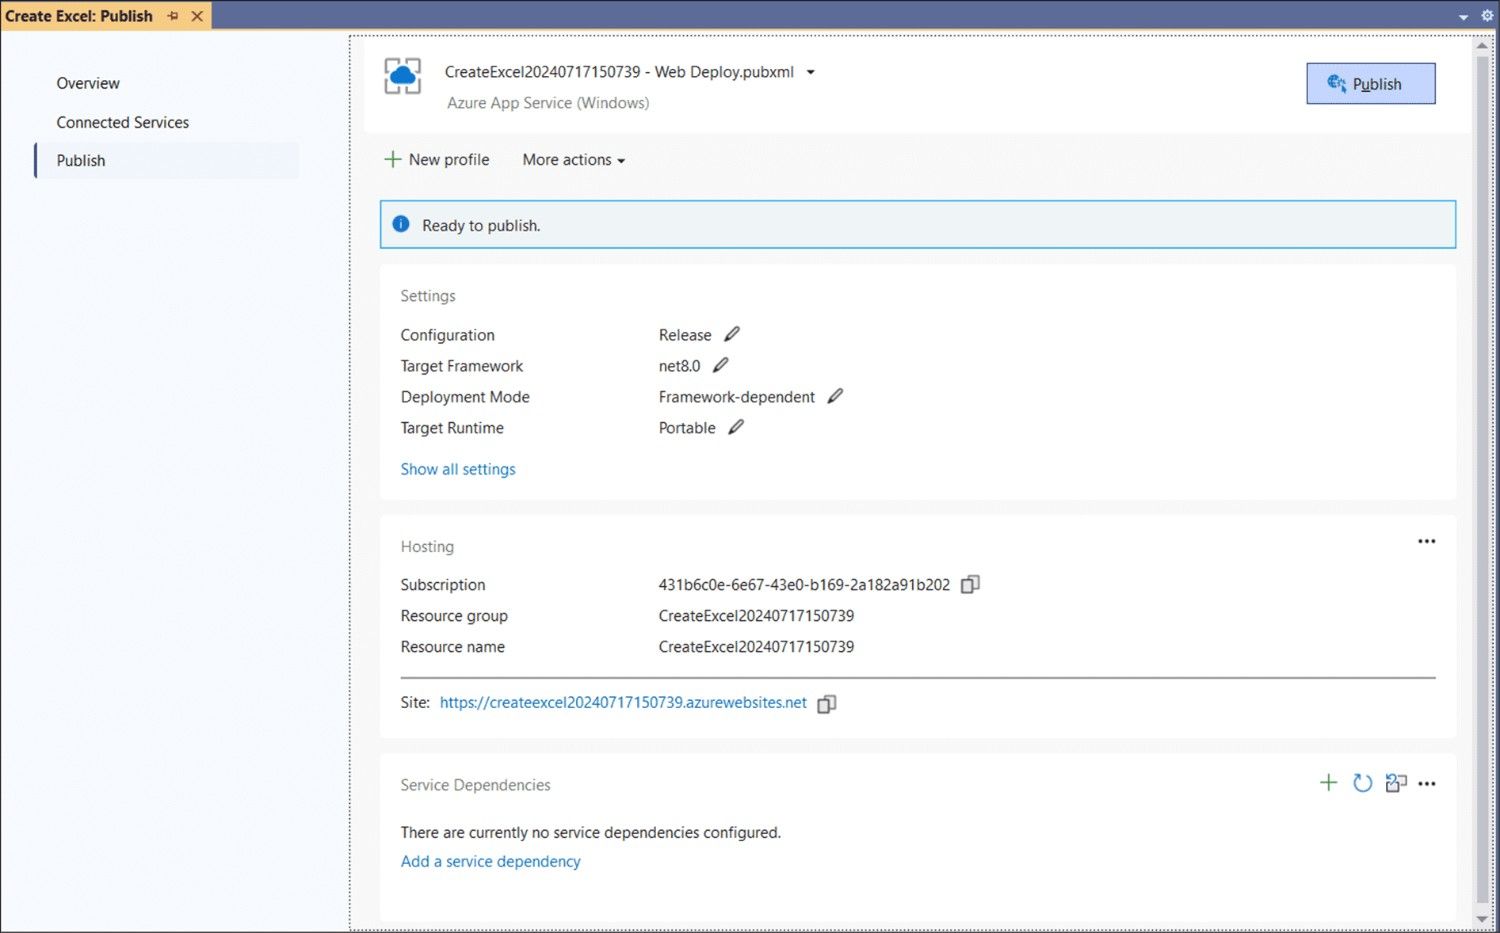Add a service dependency with plus icon
The width and height of the screenshot is (1500, 933).
[1328, 783]
